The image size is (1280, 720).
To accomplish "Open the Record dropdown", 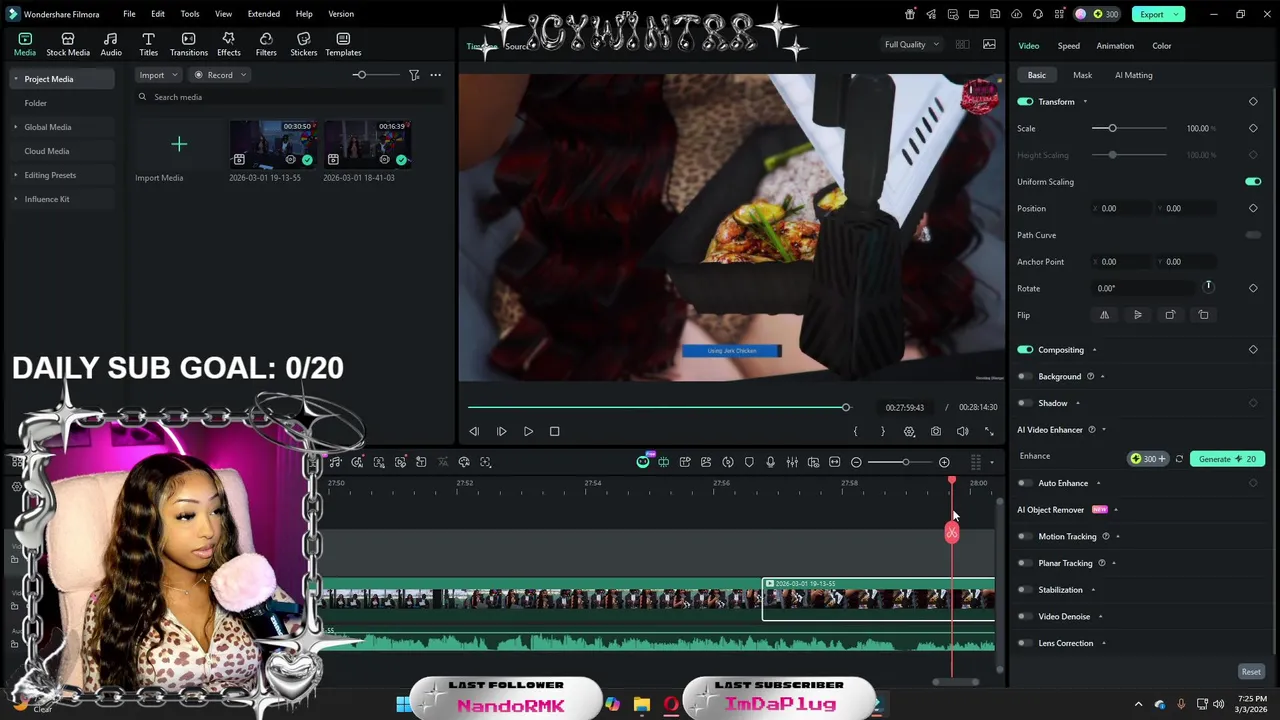I will 219,75.
